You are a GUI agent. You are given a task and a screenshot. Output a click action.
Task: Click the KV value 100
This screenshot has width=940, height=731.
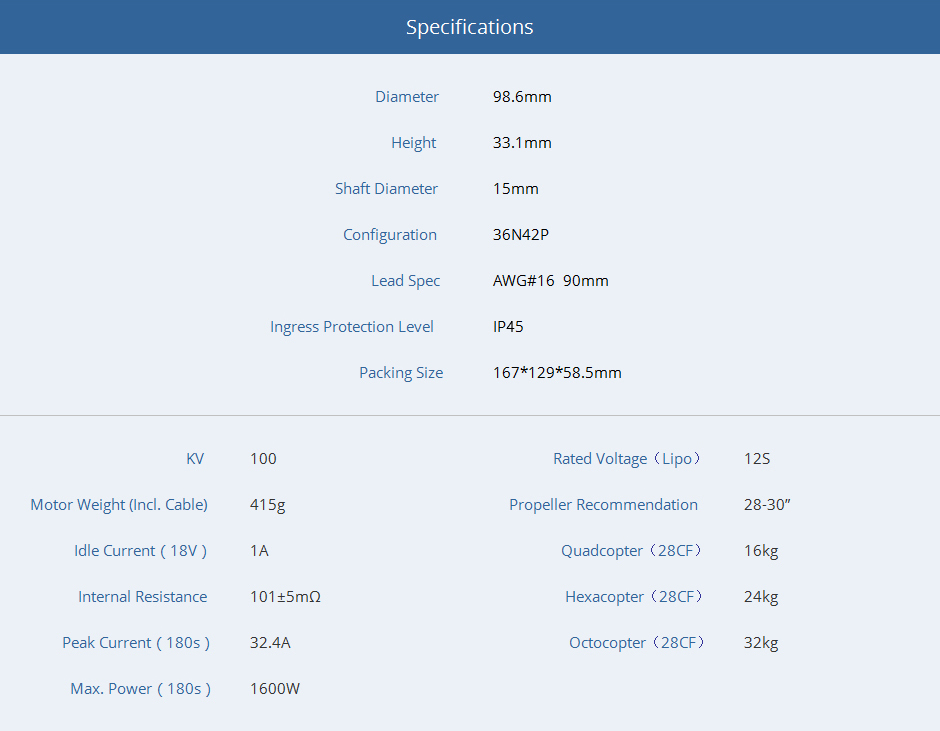263,459
